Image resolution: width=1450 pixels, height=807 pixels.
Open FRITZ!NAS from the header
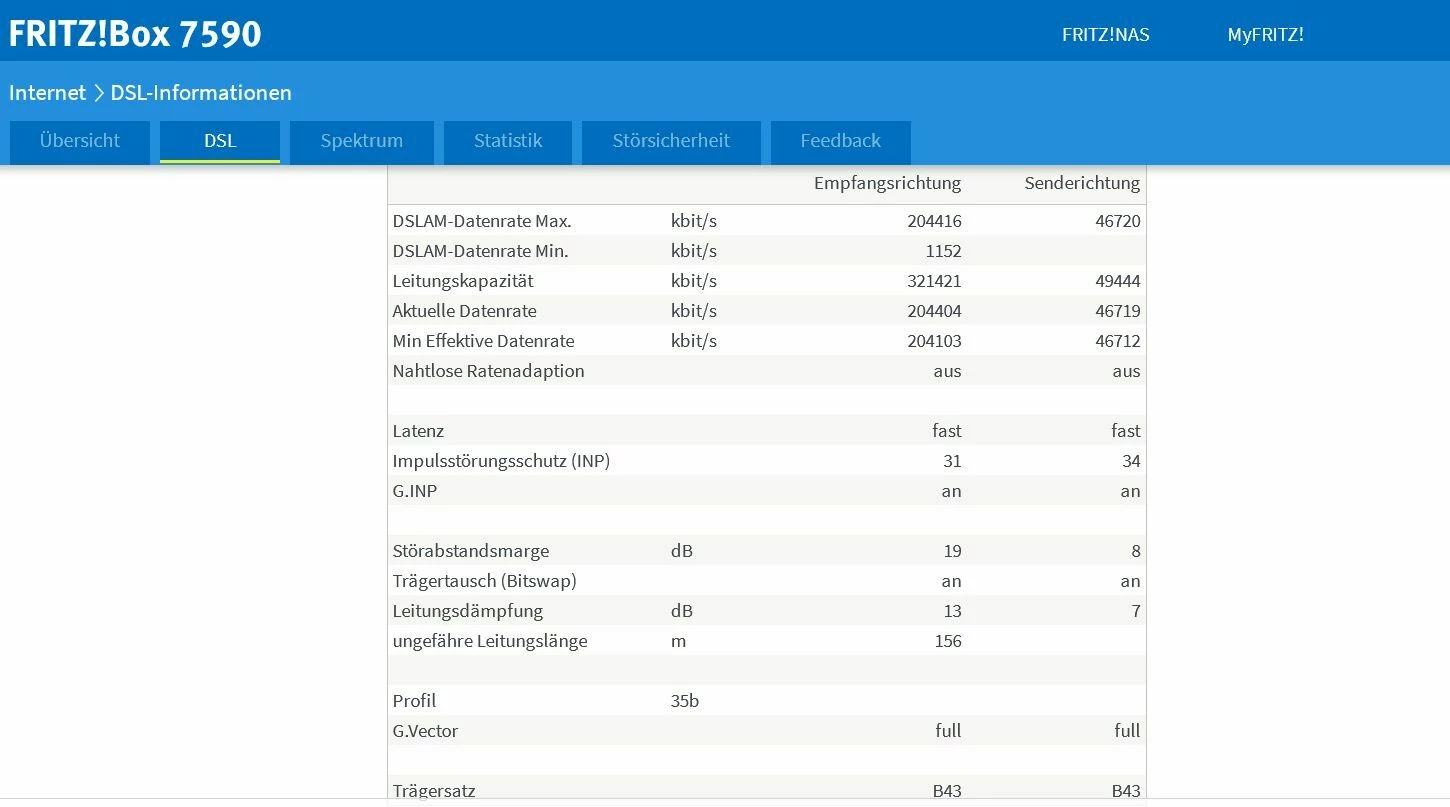point(1105,35)
